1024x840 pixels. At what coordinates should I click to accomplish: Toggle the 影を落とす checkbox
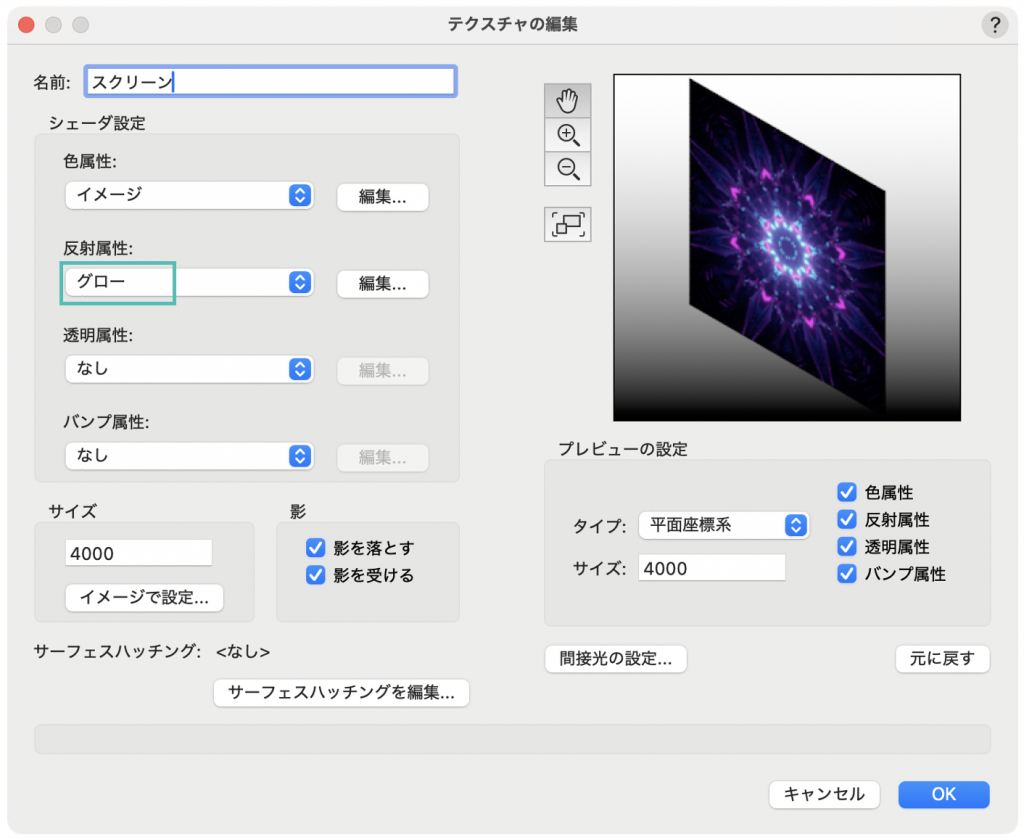coord(315,547)
